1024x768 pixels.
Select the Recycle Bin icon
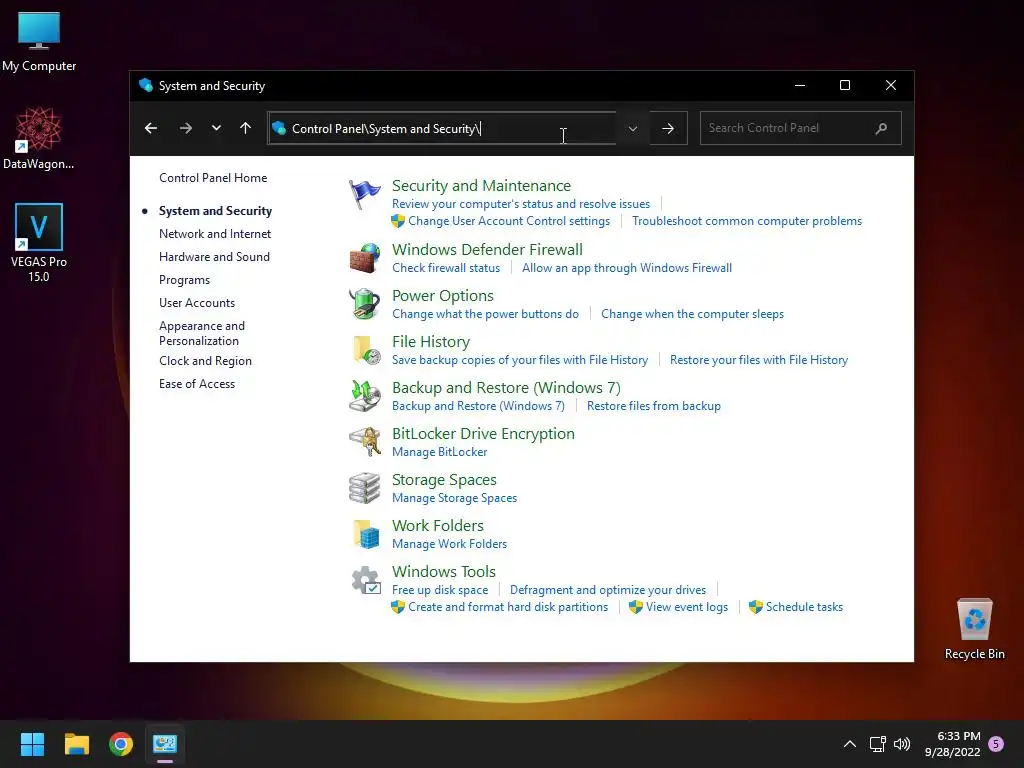(974, 629)
